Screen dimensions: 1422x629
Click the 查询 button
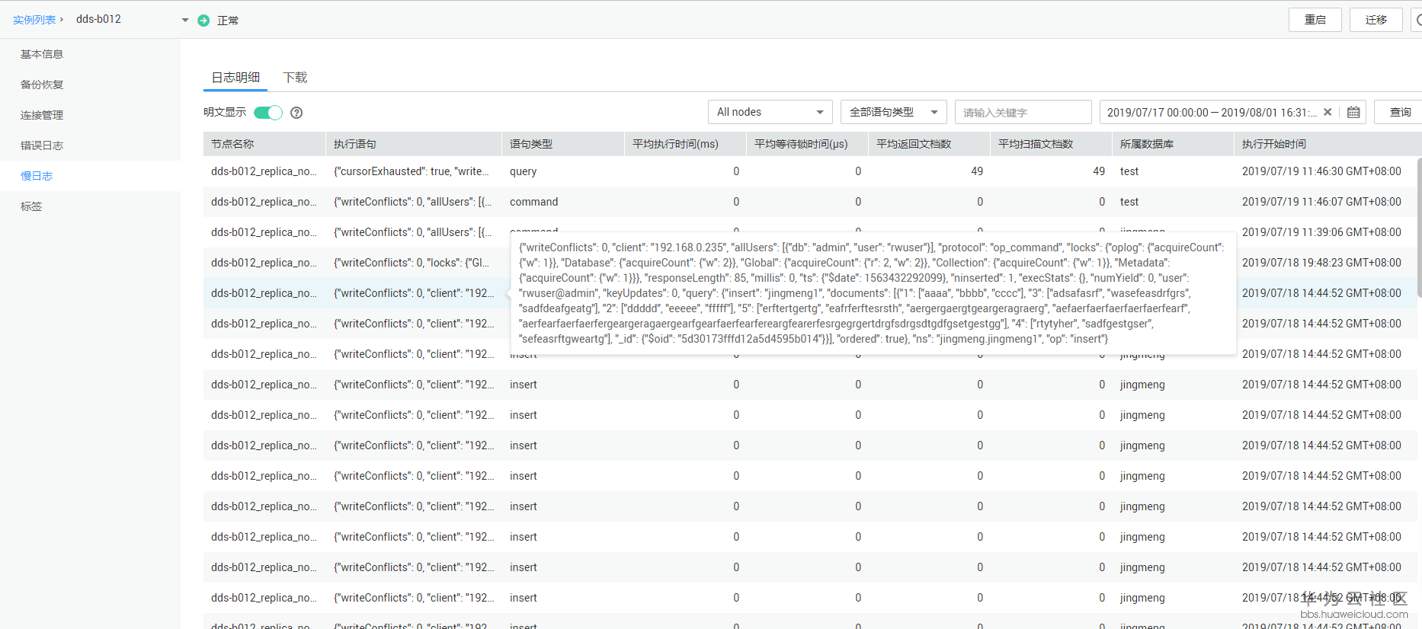[x=1399, y=112]
